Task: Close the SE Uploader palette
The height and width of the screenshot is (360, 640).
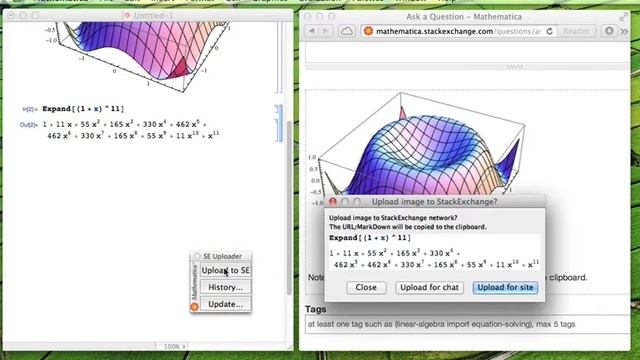Action: pyautogui.click(x=197, y=256)
